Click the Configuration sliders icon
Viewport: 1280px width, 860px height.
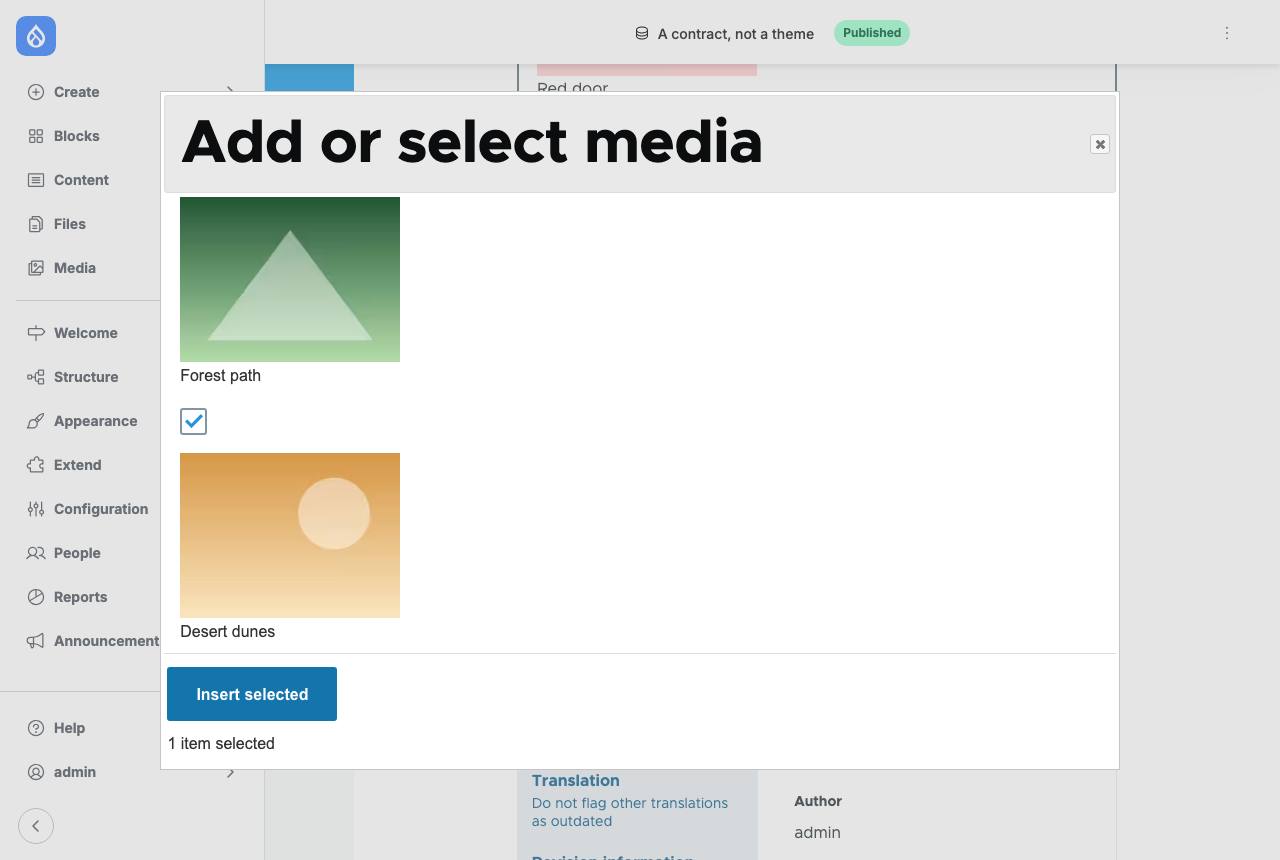point(36,509)
